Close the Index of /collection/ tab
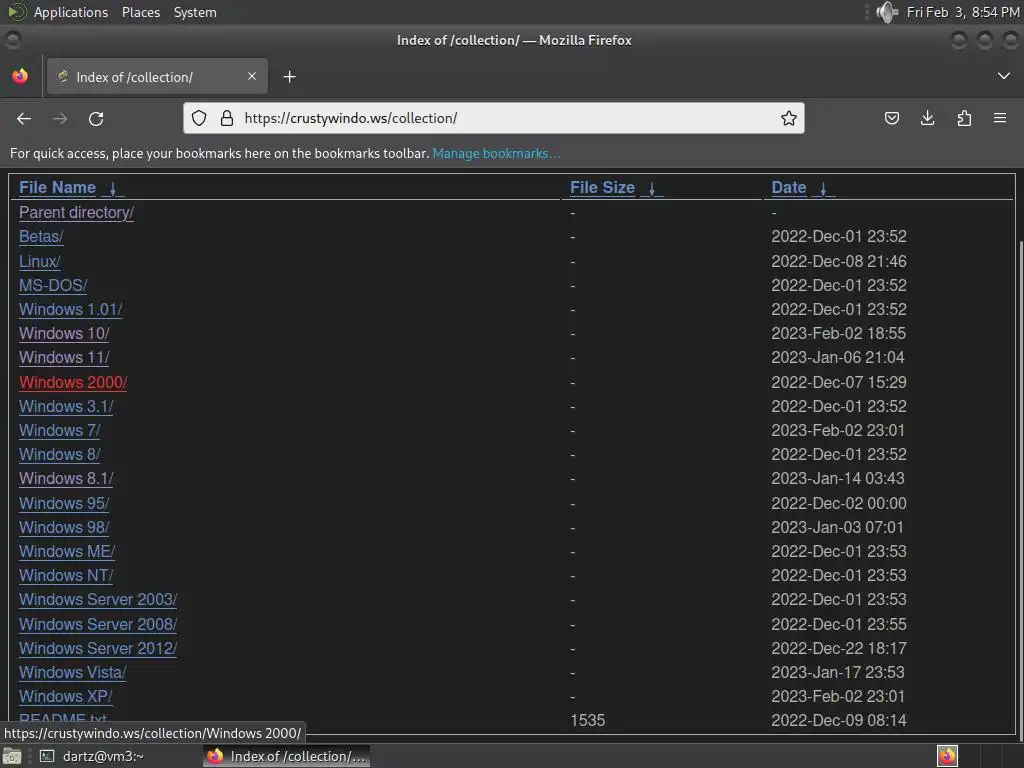This screenshot has width=1024, height=768. [251, 76]
